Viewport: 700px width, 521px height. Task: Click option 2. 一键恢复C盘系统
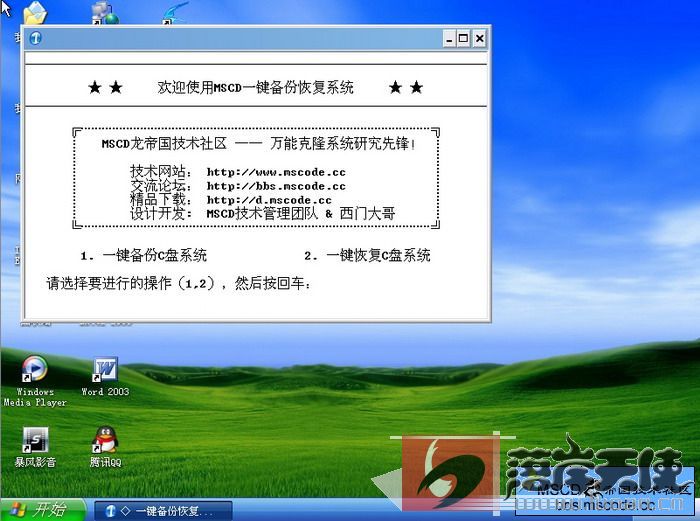[x=367, y=255]
